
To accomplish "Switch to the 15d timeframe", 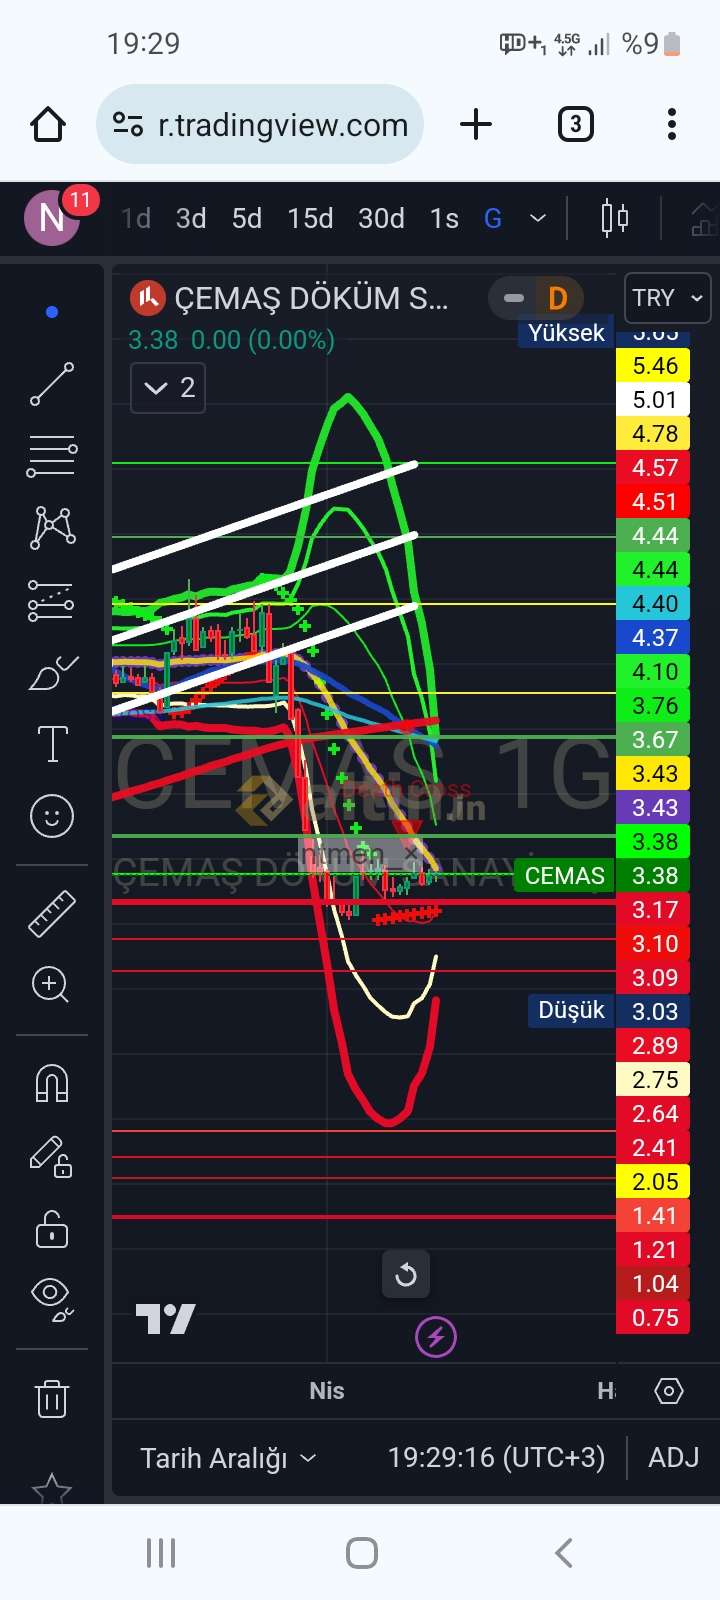I will pyautogui.click(x=310, y=218).
